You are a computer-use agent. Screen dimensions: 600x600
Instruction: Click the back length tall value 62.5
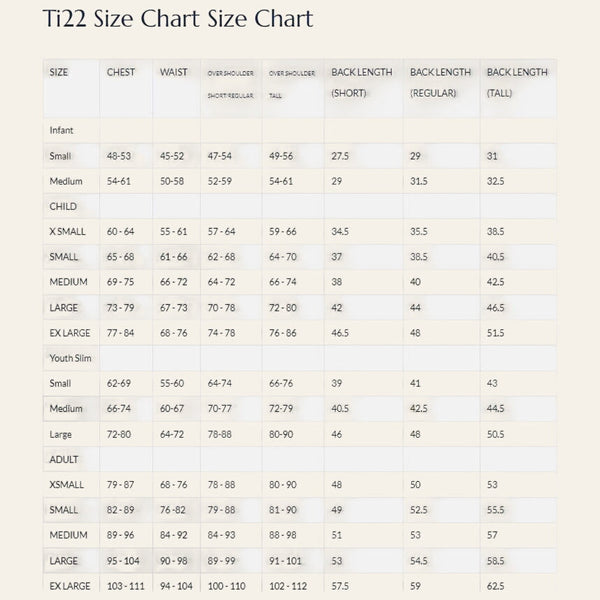pyautogui.click(x=496, y=586)
